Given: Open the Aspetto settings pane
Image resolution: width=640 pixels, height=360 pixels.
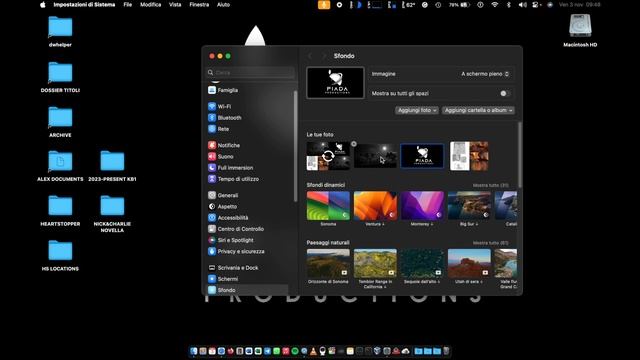Looking at the screenshot, I should click(222, 207).
